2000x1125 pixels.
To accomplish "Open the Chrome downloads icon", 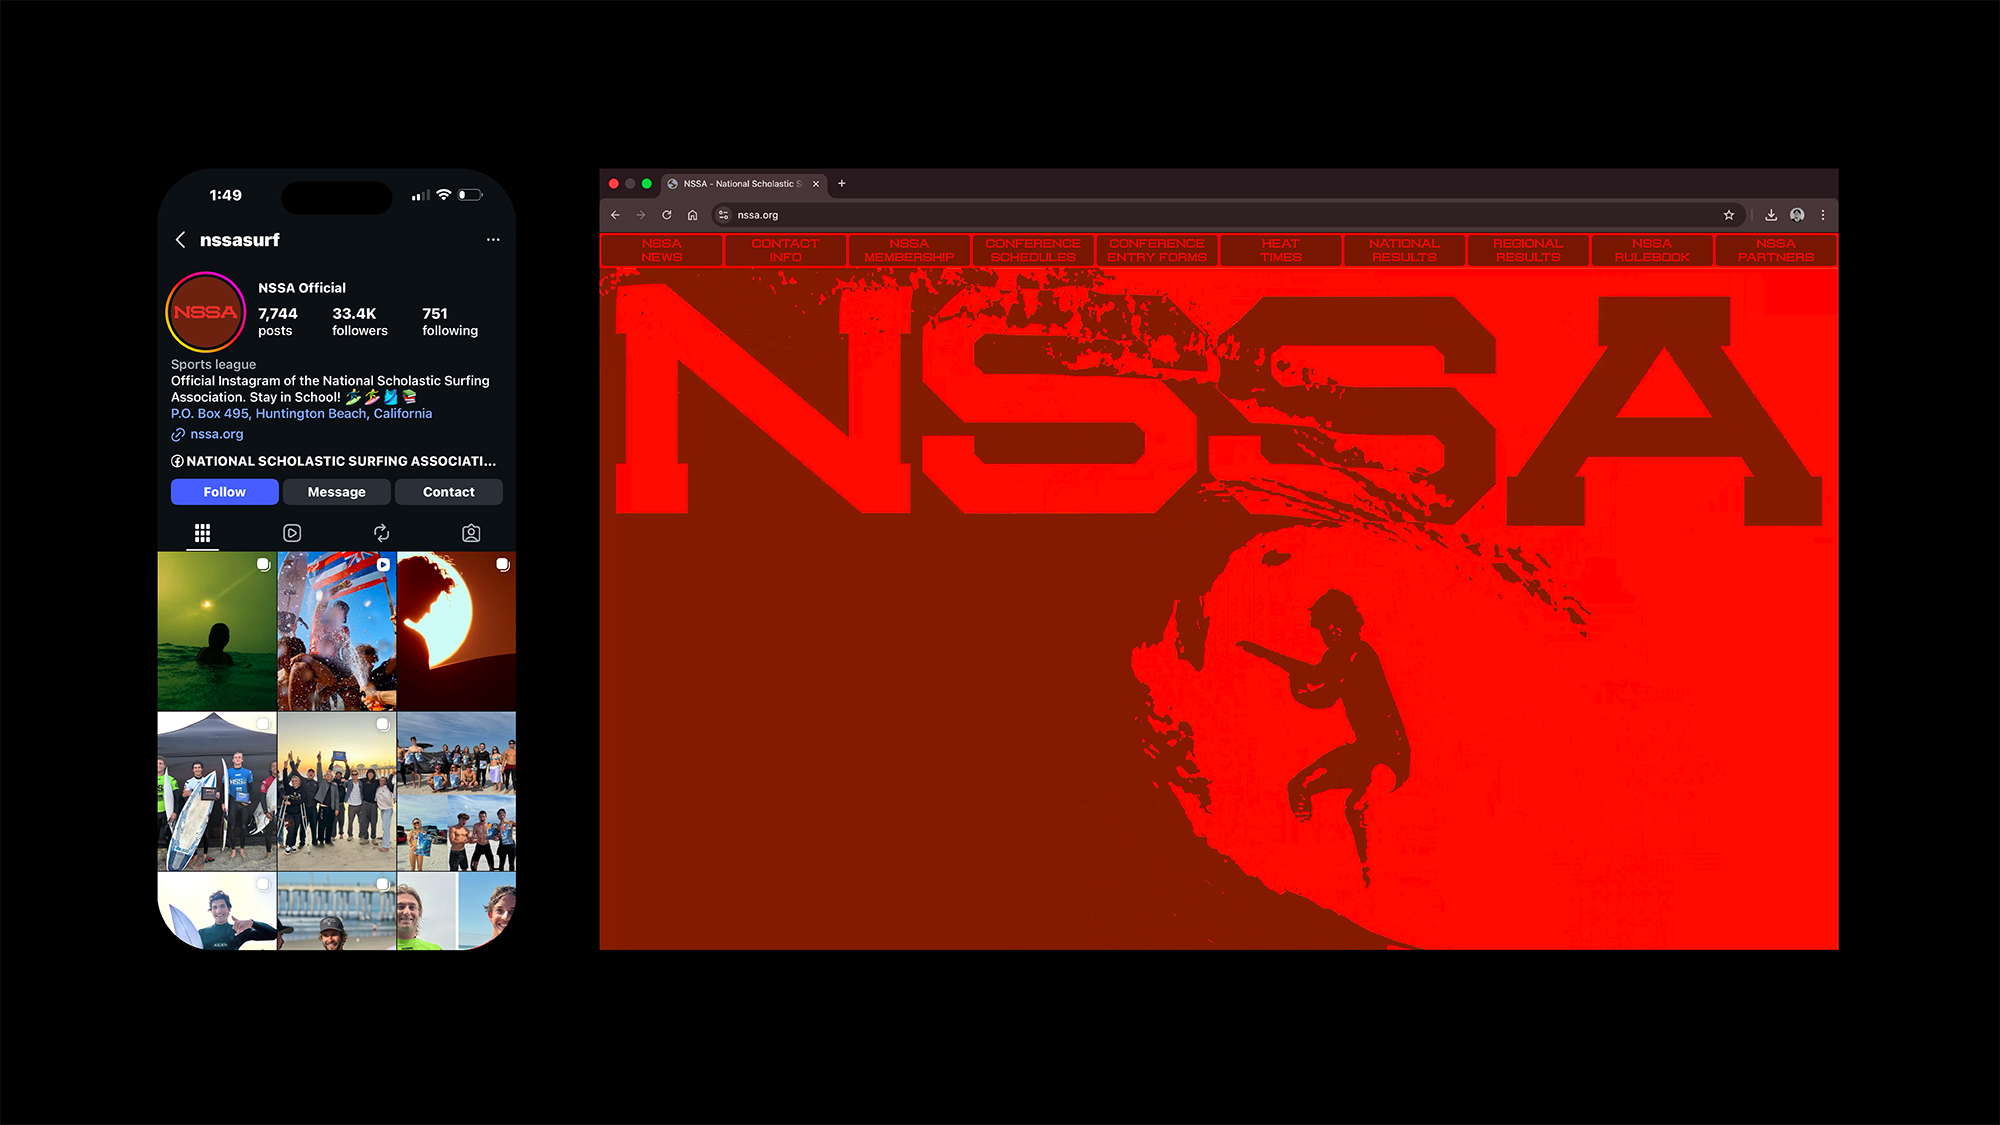I will tap(1770, 214).
